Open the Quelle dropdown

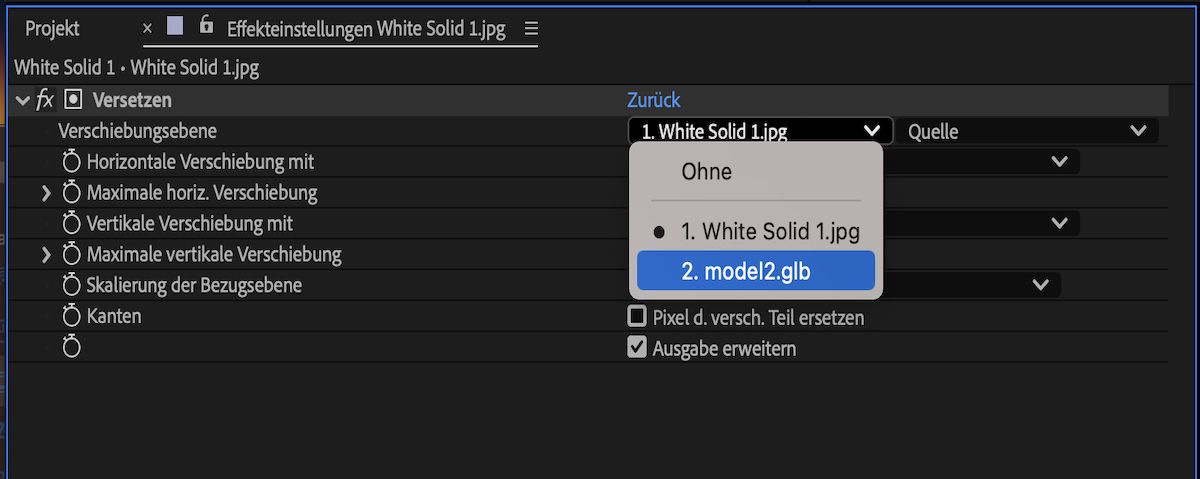1027,131
